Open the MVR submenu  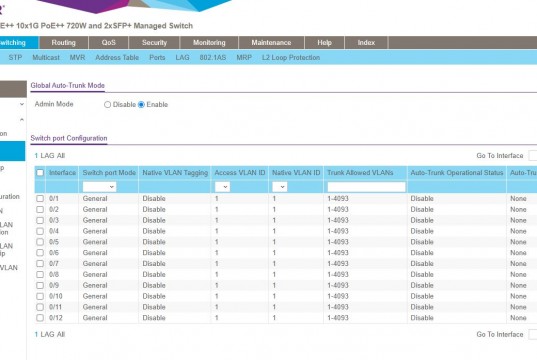point(77,58)
